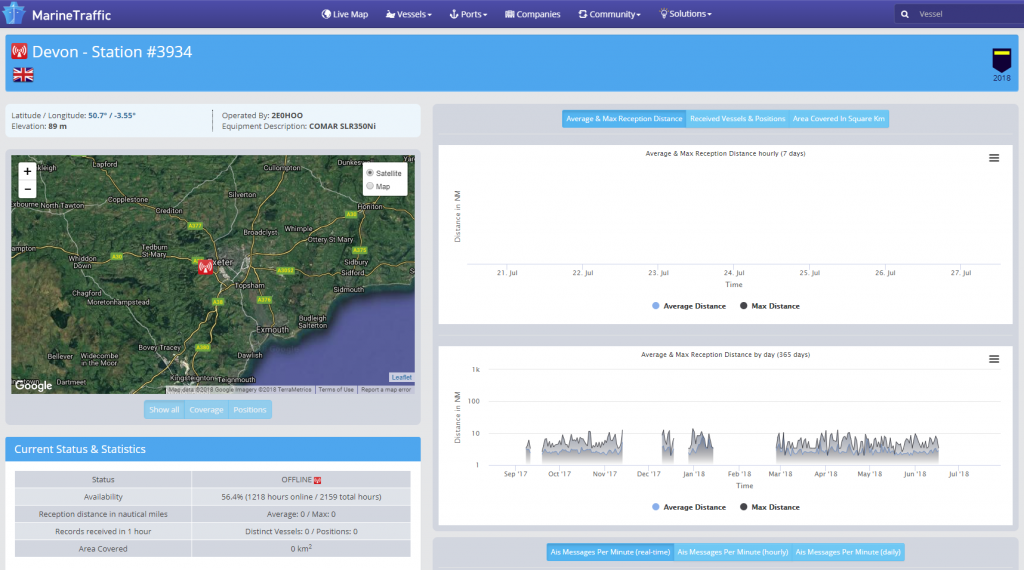
Task: Open the 365 days chart context menu
Action: [993, 359]
